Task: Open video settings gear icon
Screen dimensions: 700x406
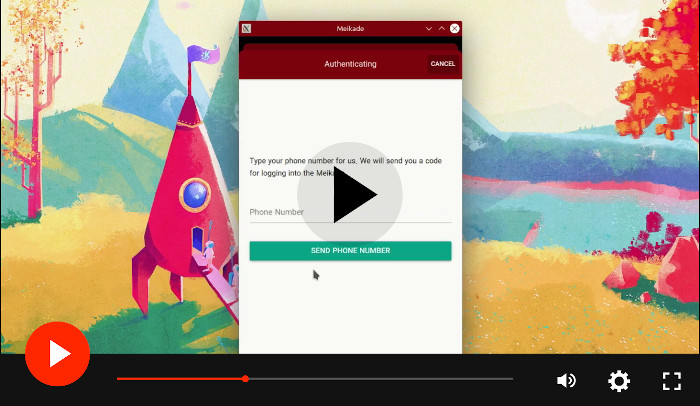Action: coord(619,381)
